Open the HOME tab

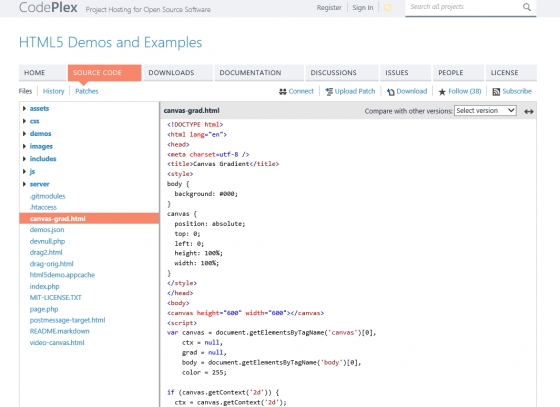[42, 73]
